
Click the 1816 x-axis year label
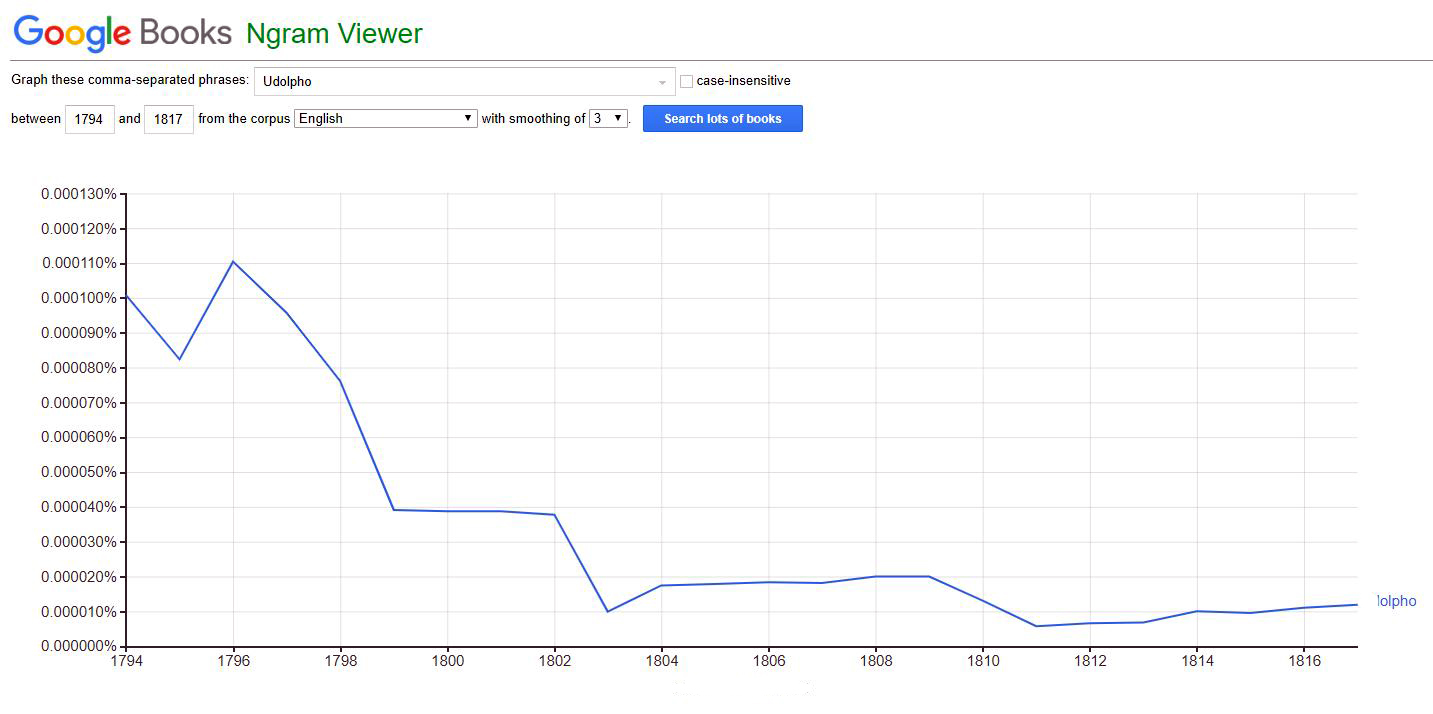point(1303,661)
